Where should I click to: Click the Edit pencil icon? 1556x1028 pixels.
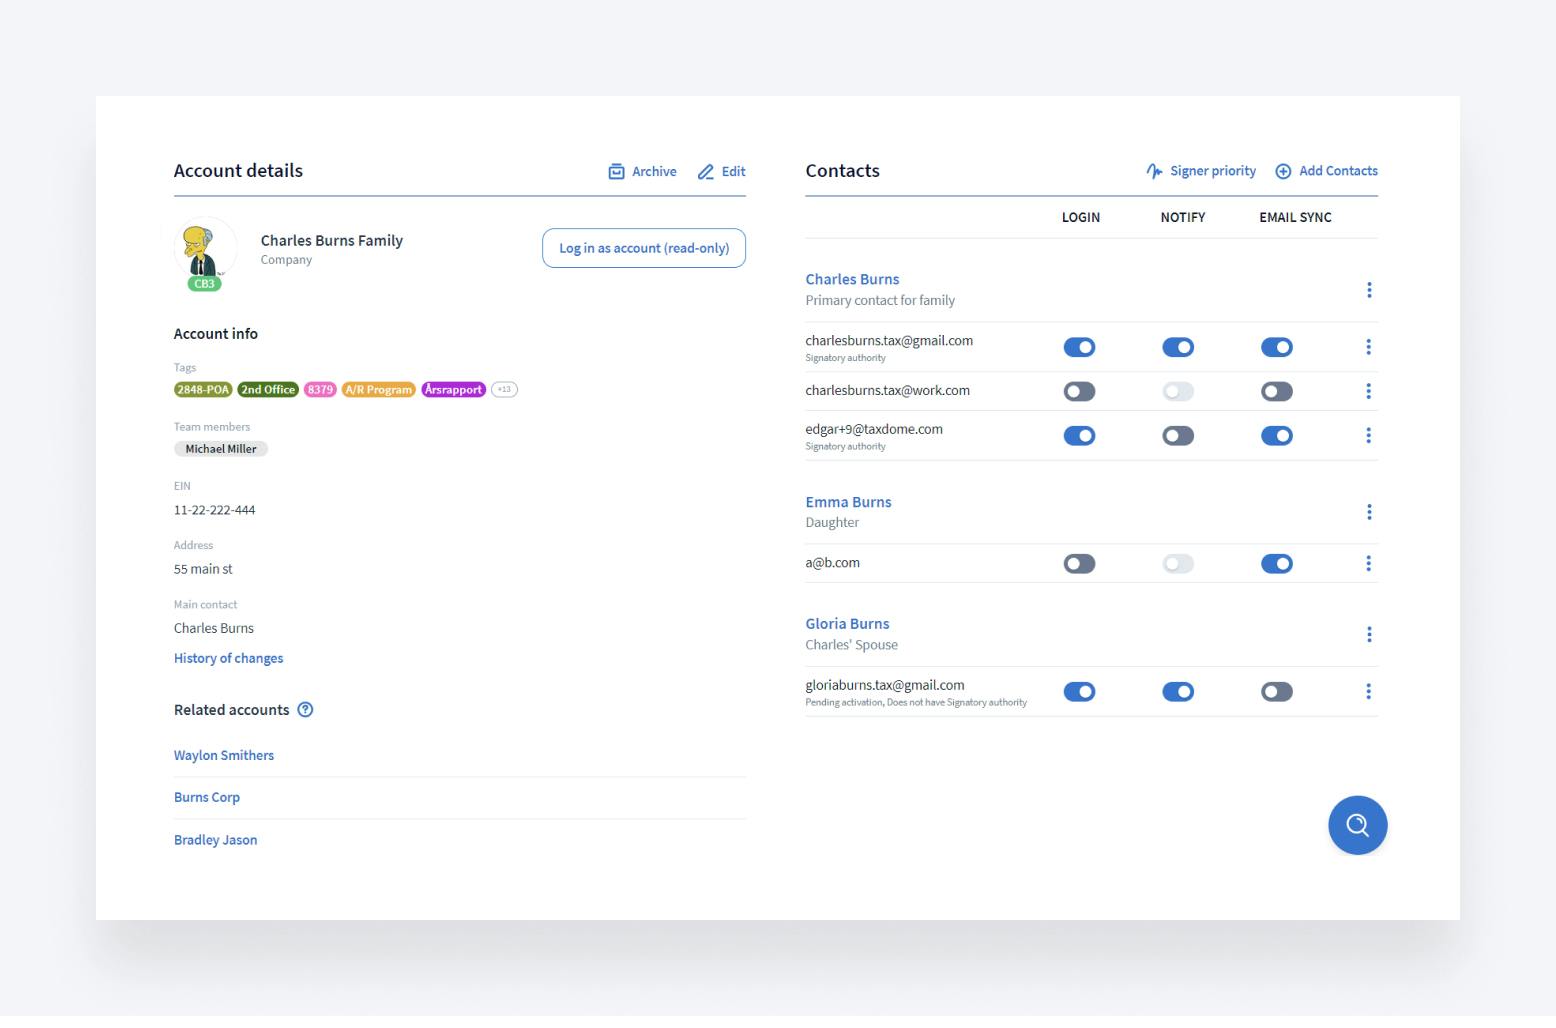pyautogui.click(x=706, y=172)
